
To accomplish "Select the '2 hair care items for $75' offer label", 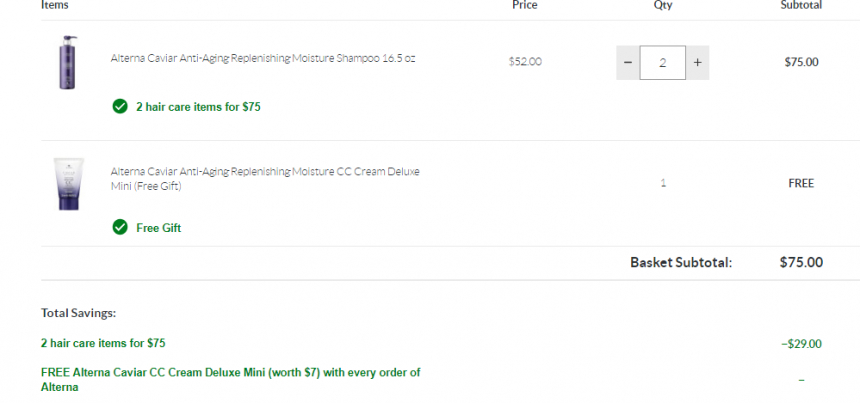I will point(198,107).
